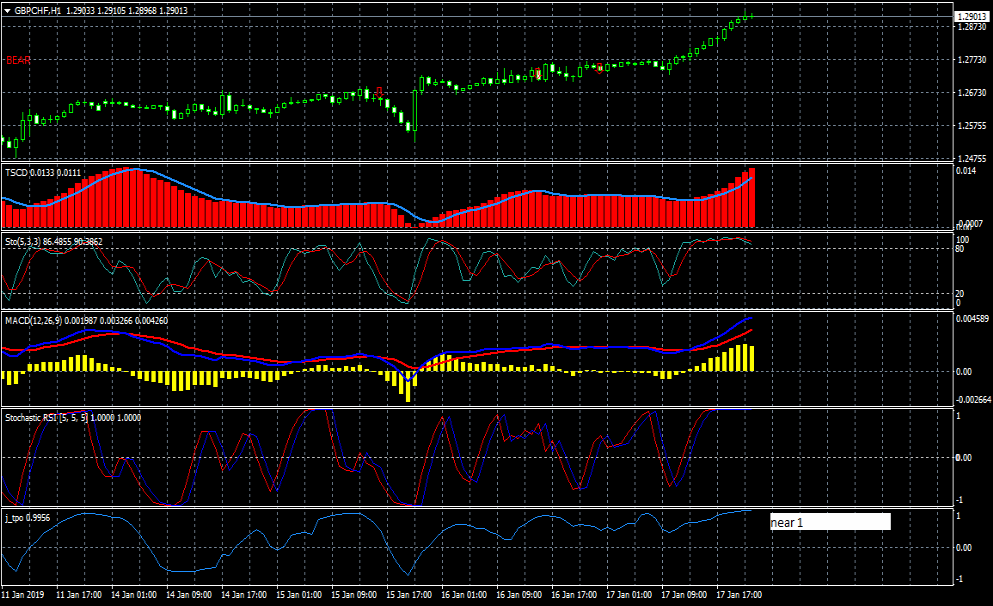This screenshot has height=606, width=993.
Task: Click the small red marker on the candlesticks
Action: [x=378, y=90]
